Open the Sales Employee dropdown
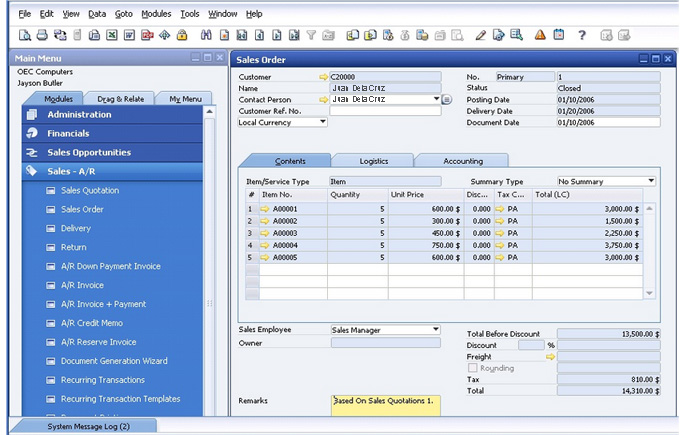Viewport: 687px width, 435px height. pos(435,329)
